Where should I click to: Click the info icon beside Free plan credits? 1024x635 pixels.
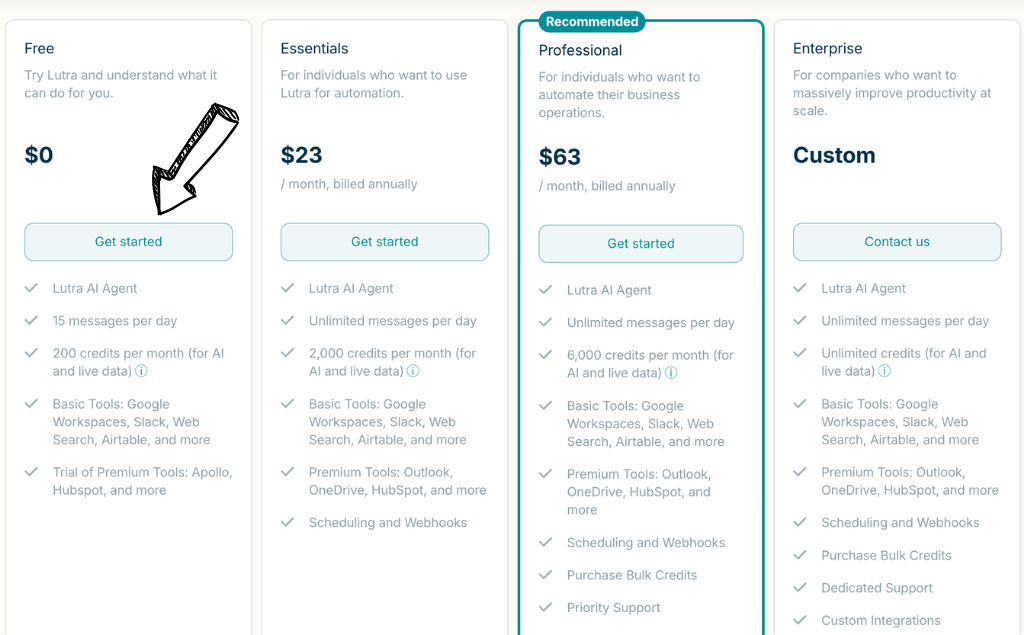[141, 371]
